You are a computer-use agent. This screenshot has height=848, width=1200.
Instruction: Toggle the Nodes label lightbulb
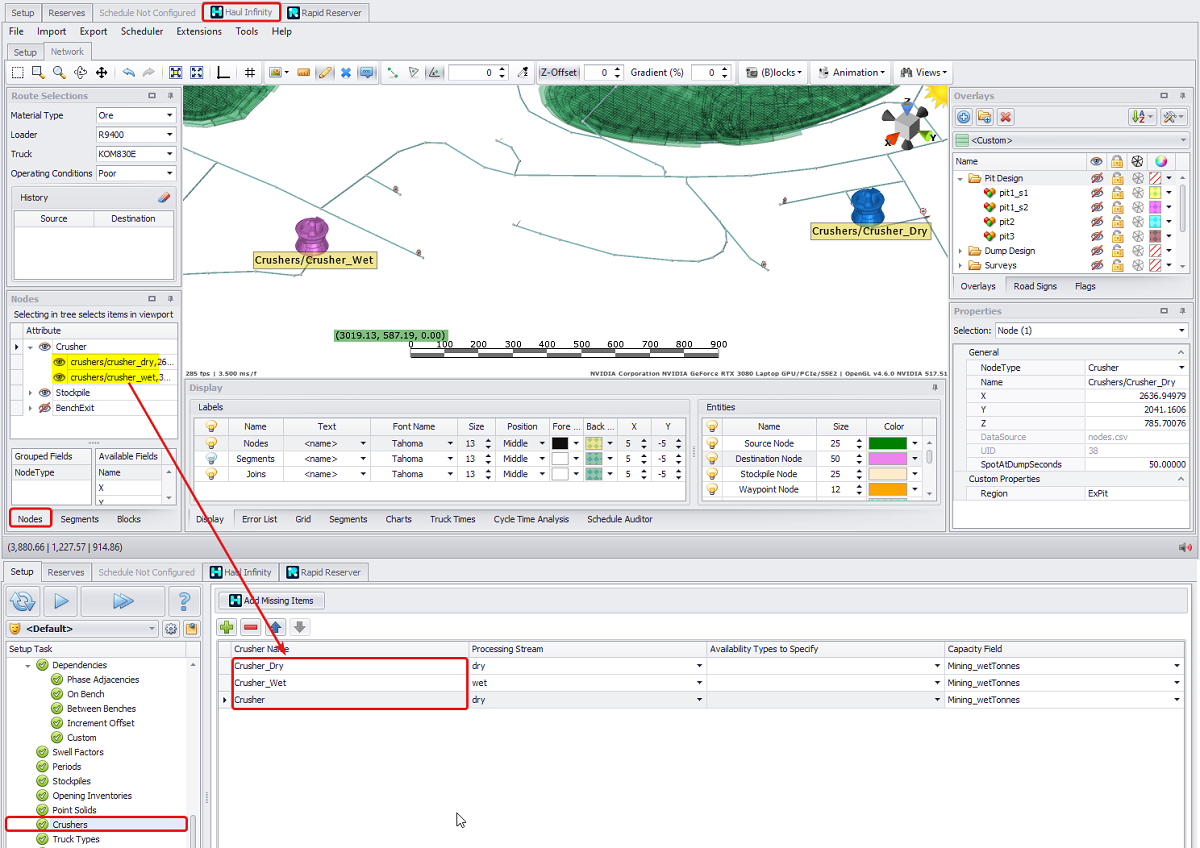[x=211, y=443]
